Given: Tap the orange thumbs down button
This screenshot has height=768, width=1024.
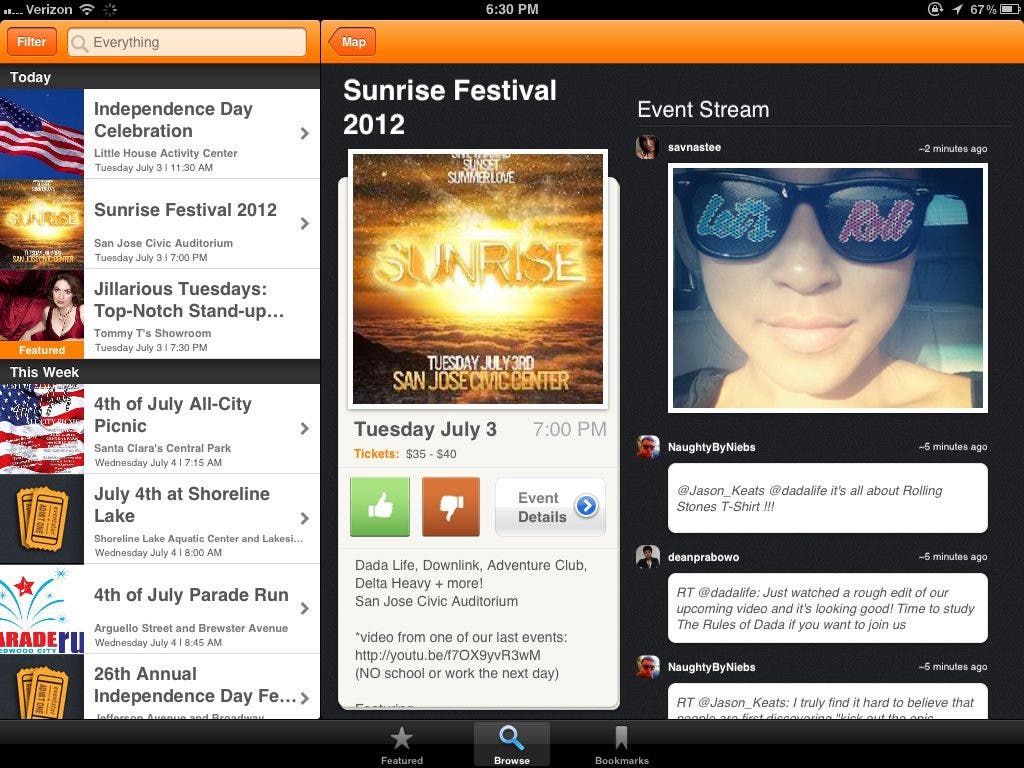Looking at the screenshot, I should [451, 507].
